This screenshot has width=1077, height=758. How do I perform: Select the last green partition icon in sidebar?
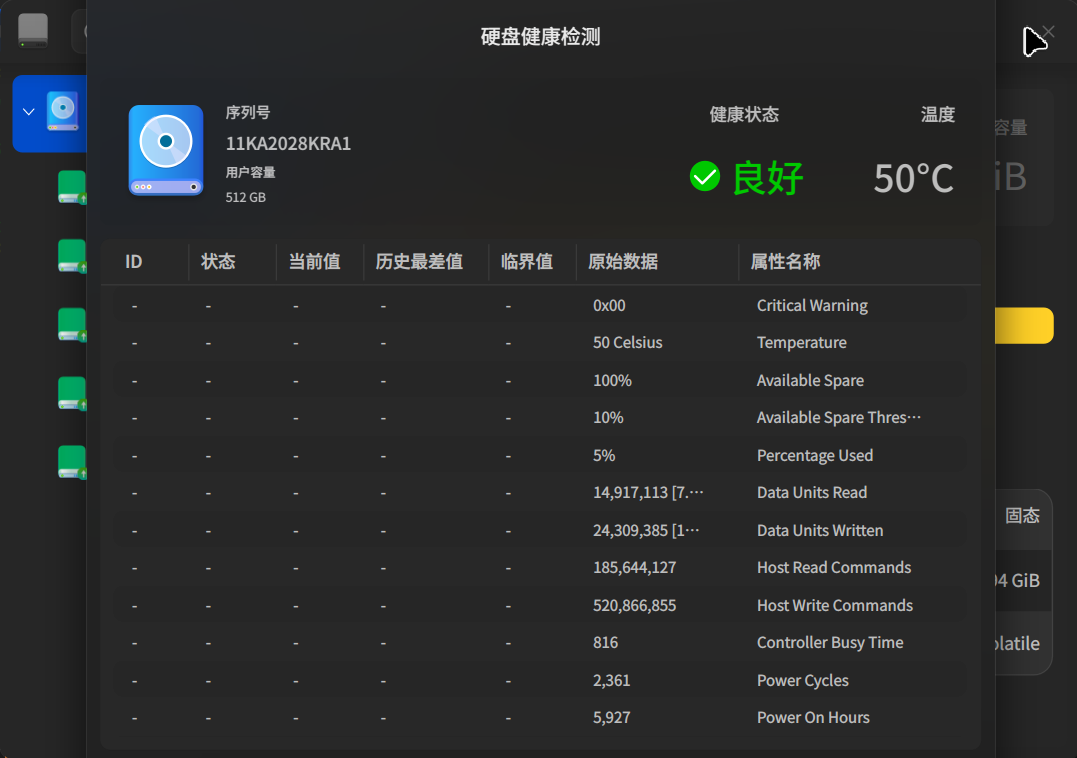pyautogui.click(x=71, y=462)
